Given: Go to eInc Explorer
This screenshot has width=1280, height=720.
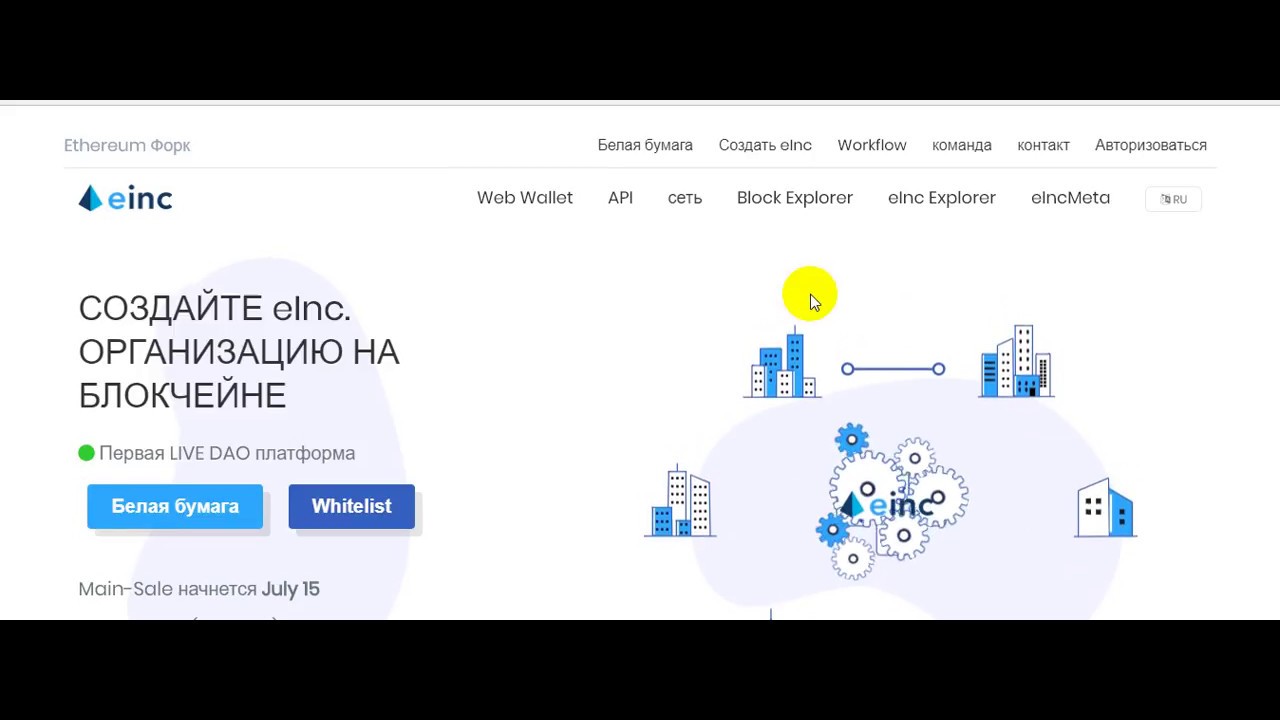Looking at the screenshot, I should coord(942,198).
